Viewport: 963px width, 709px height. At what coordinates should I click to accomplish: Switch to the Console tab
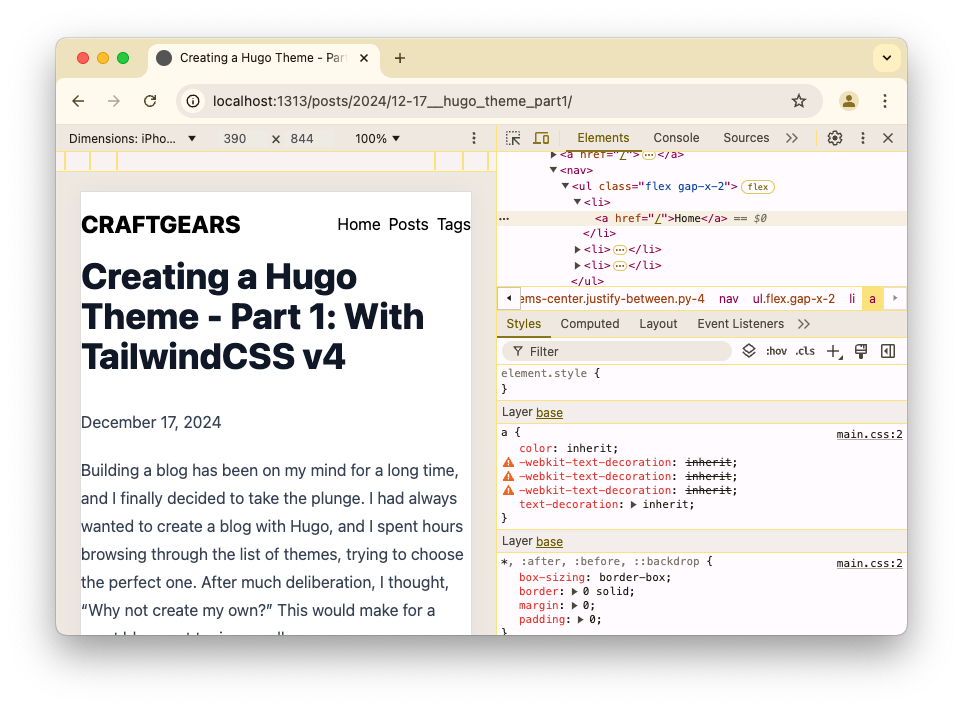[x=676, y=138]
